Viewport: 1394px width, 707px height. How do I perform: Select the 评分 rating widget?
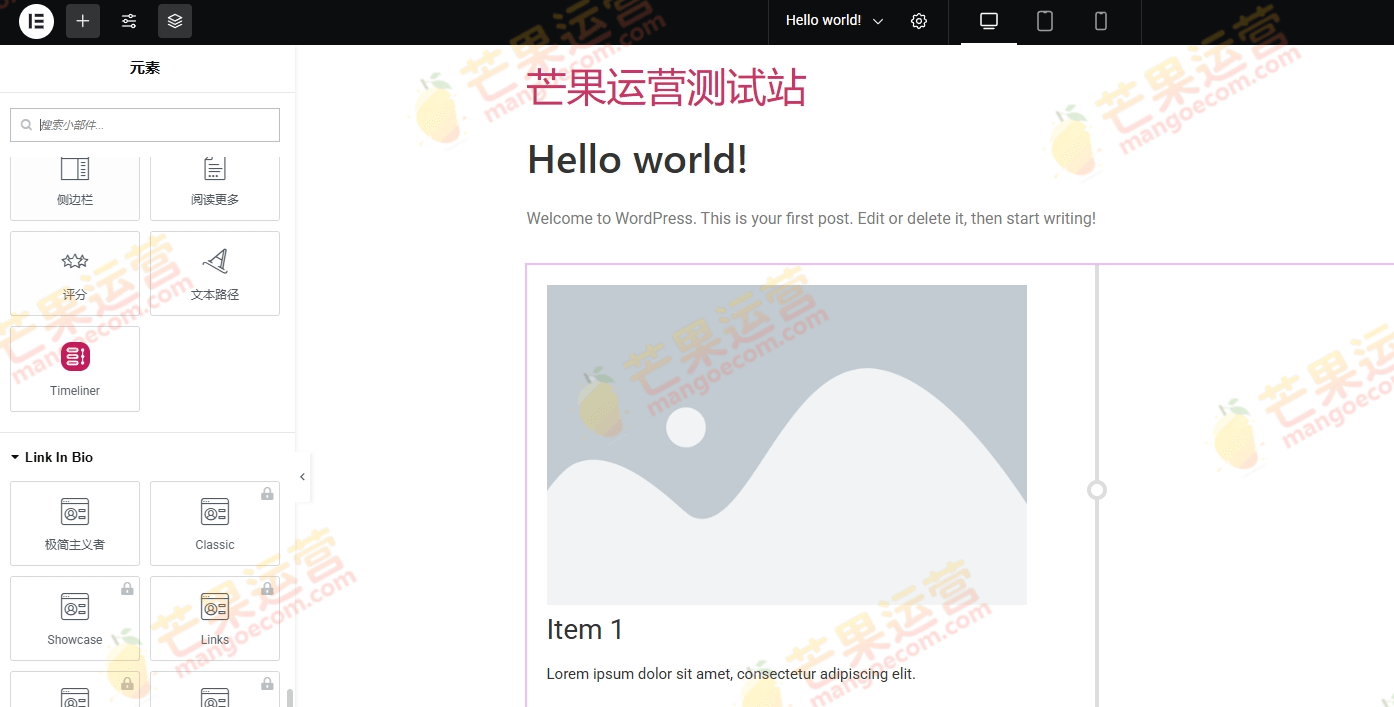pyautogui.click(x=74, y=273)
